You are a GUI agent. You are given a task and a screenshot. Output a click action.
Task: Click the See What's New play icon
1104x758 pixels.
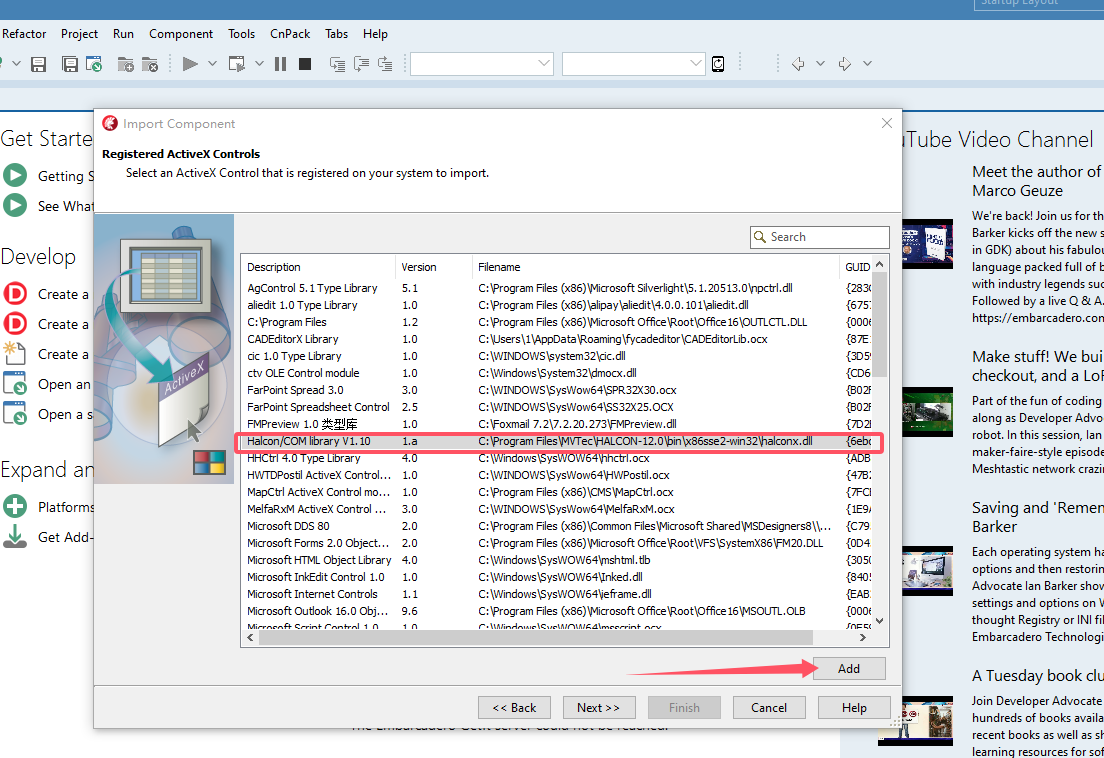[15, 206]
